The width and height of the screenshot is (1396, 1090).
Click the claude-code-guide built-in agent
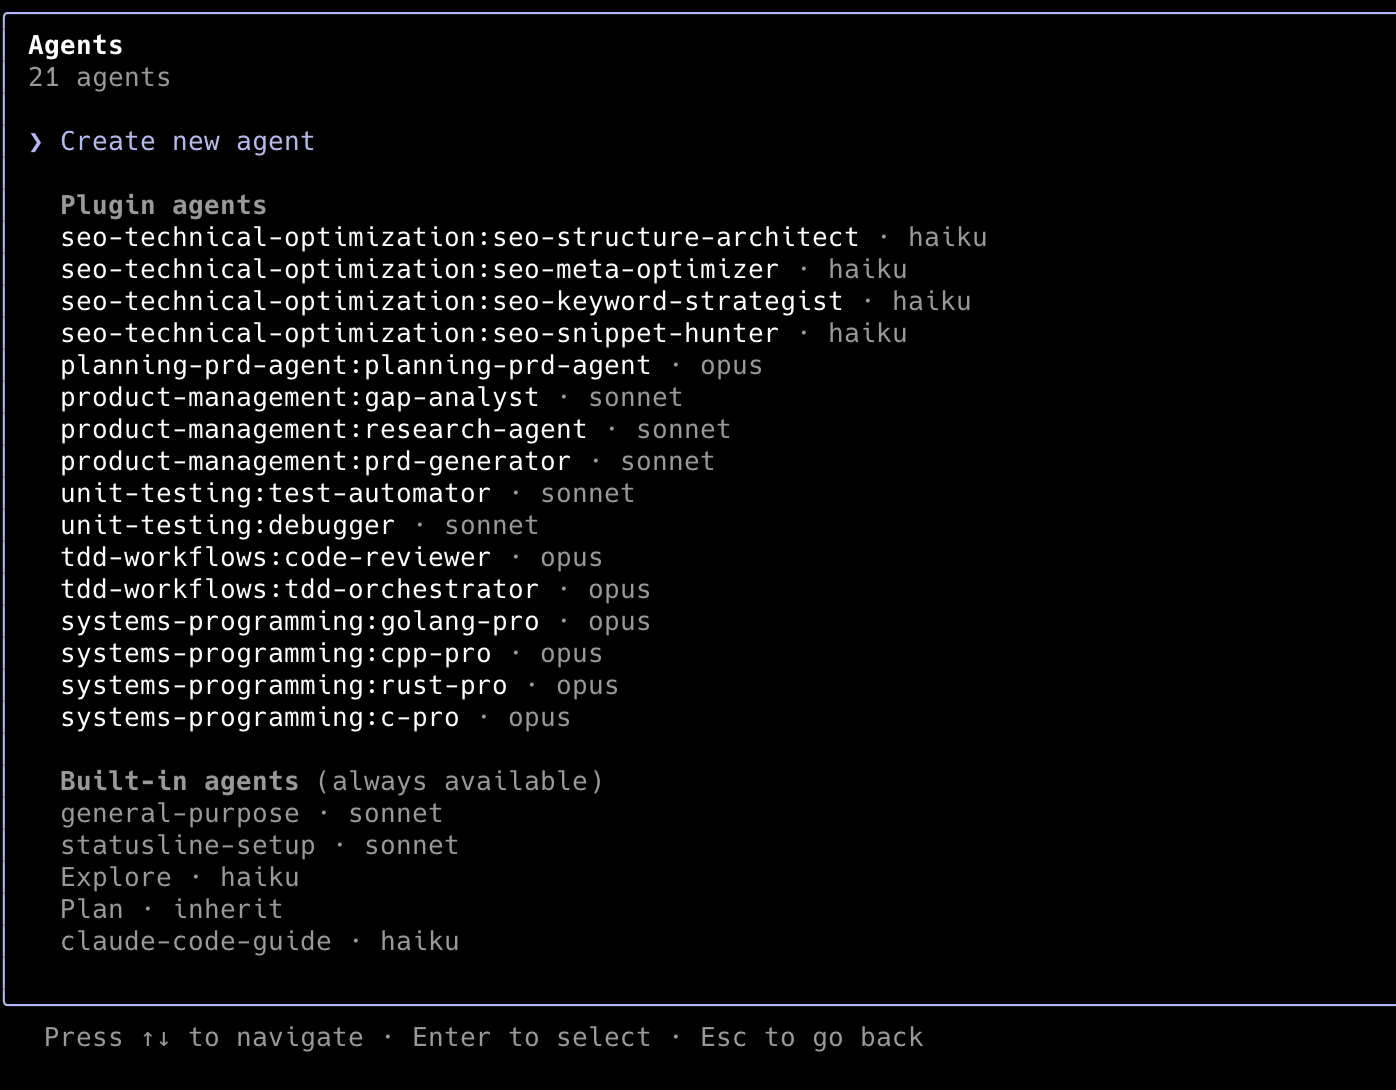click(x=195, y=942)
